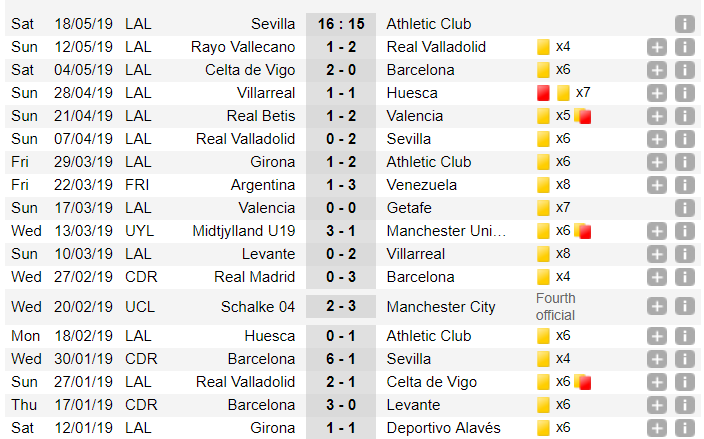Expand the Argentina vs Venezuela friendly
The image size is (704, 439).
tap(656, 185)
